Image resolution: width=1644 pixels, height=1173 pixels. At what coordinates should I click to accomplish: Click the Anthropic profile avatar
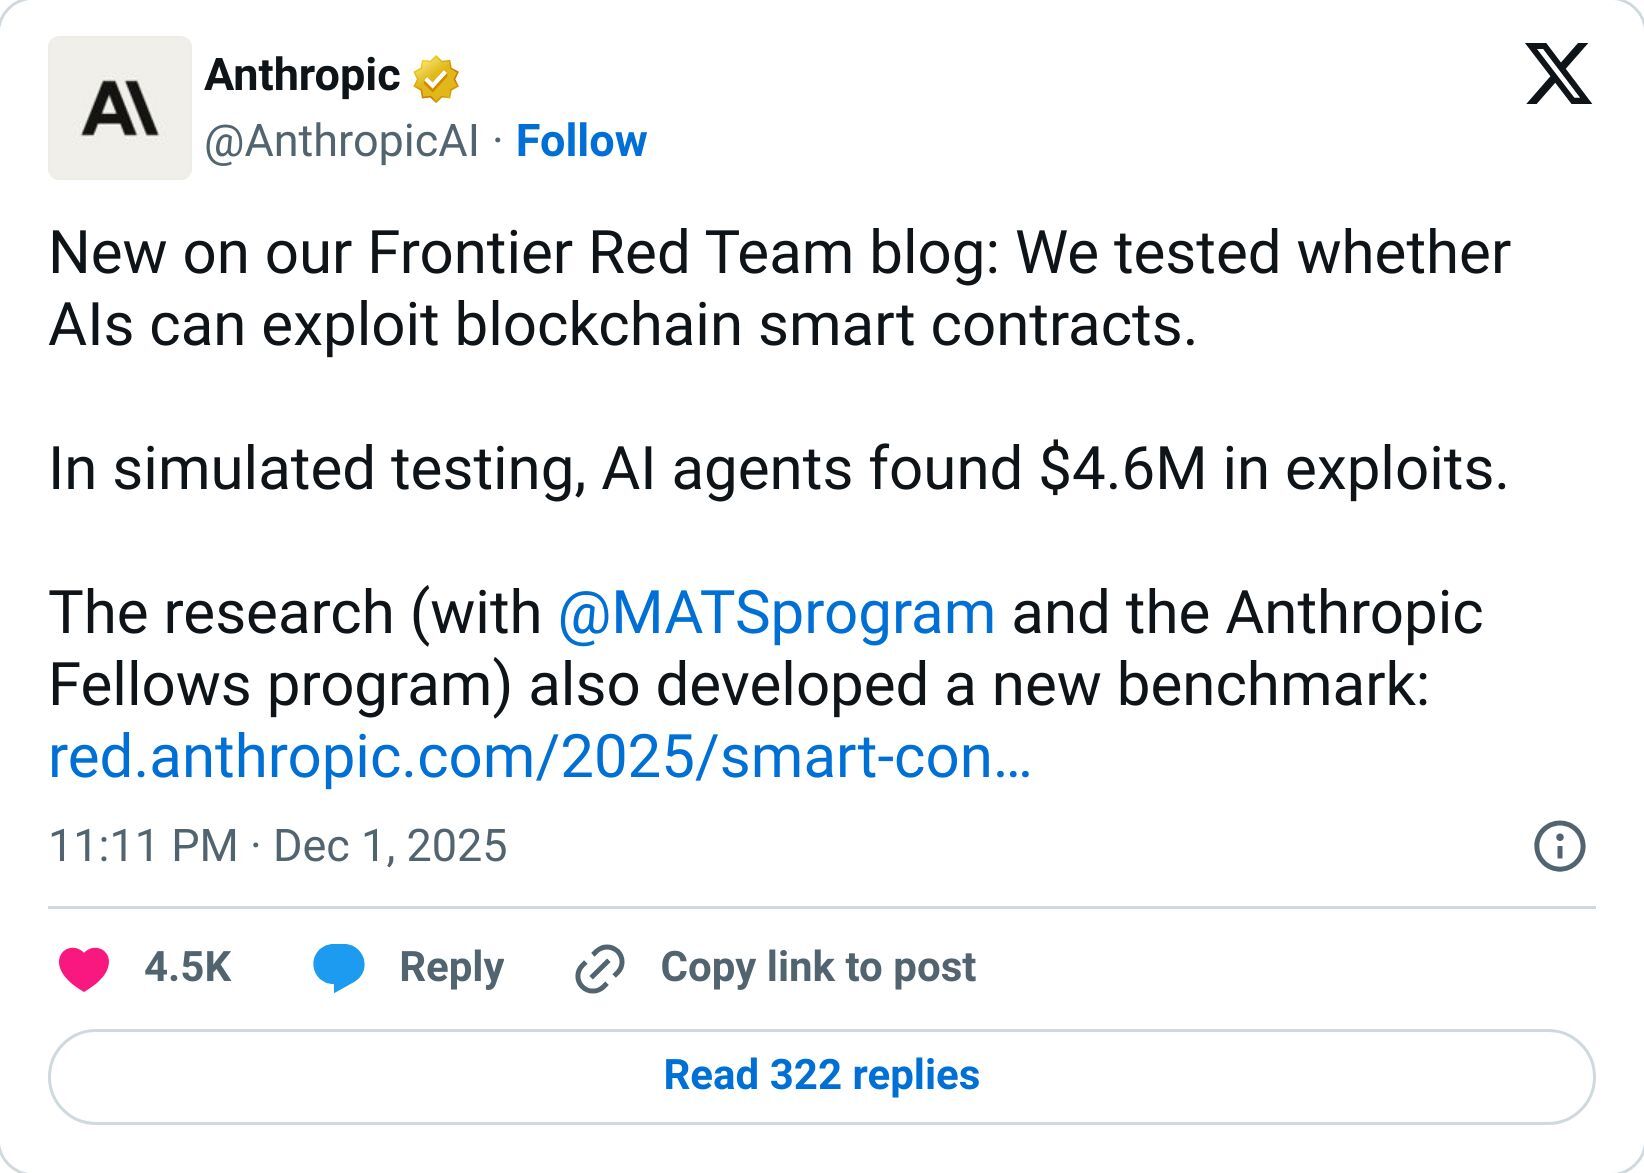coord(120,108)
